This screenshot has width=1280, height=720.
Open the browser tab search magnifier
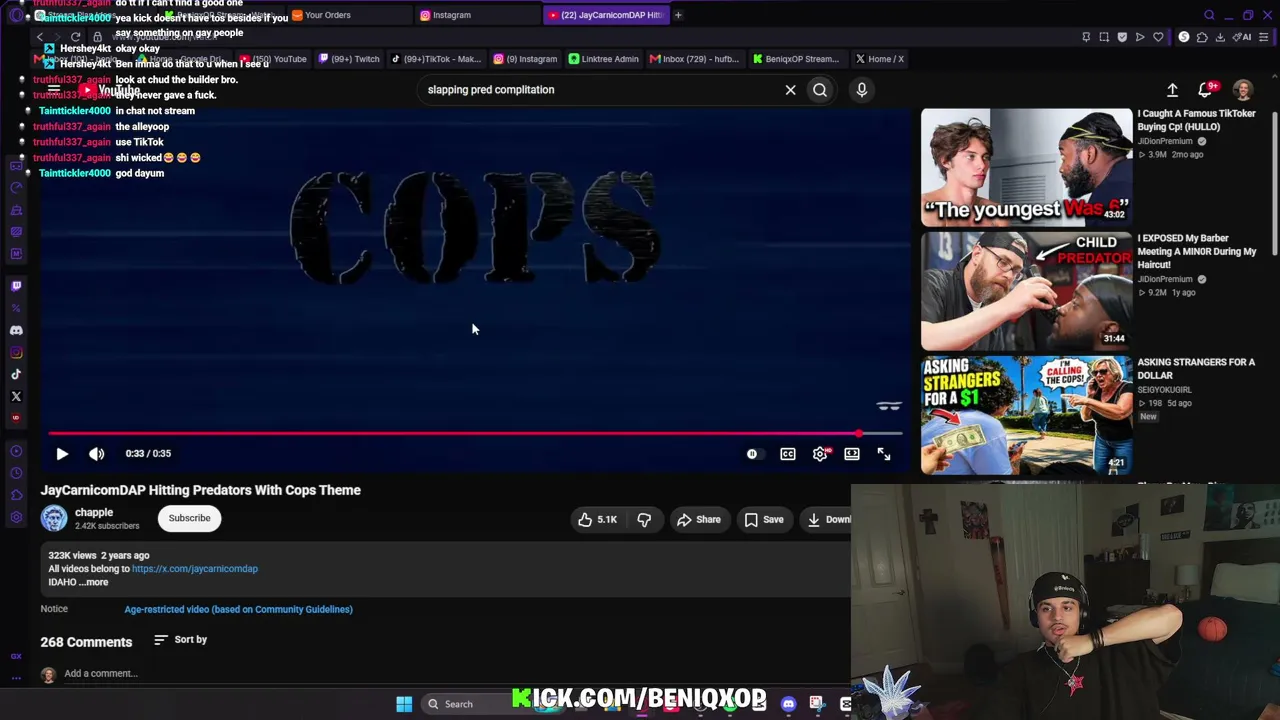[1209, 15]
